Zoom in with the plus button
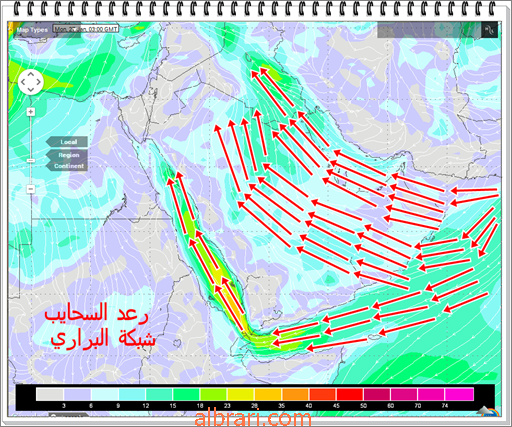Image resolution: width=512 pixels, height=427 pixels. tap(31, 112)
